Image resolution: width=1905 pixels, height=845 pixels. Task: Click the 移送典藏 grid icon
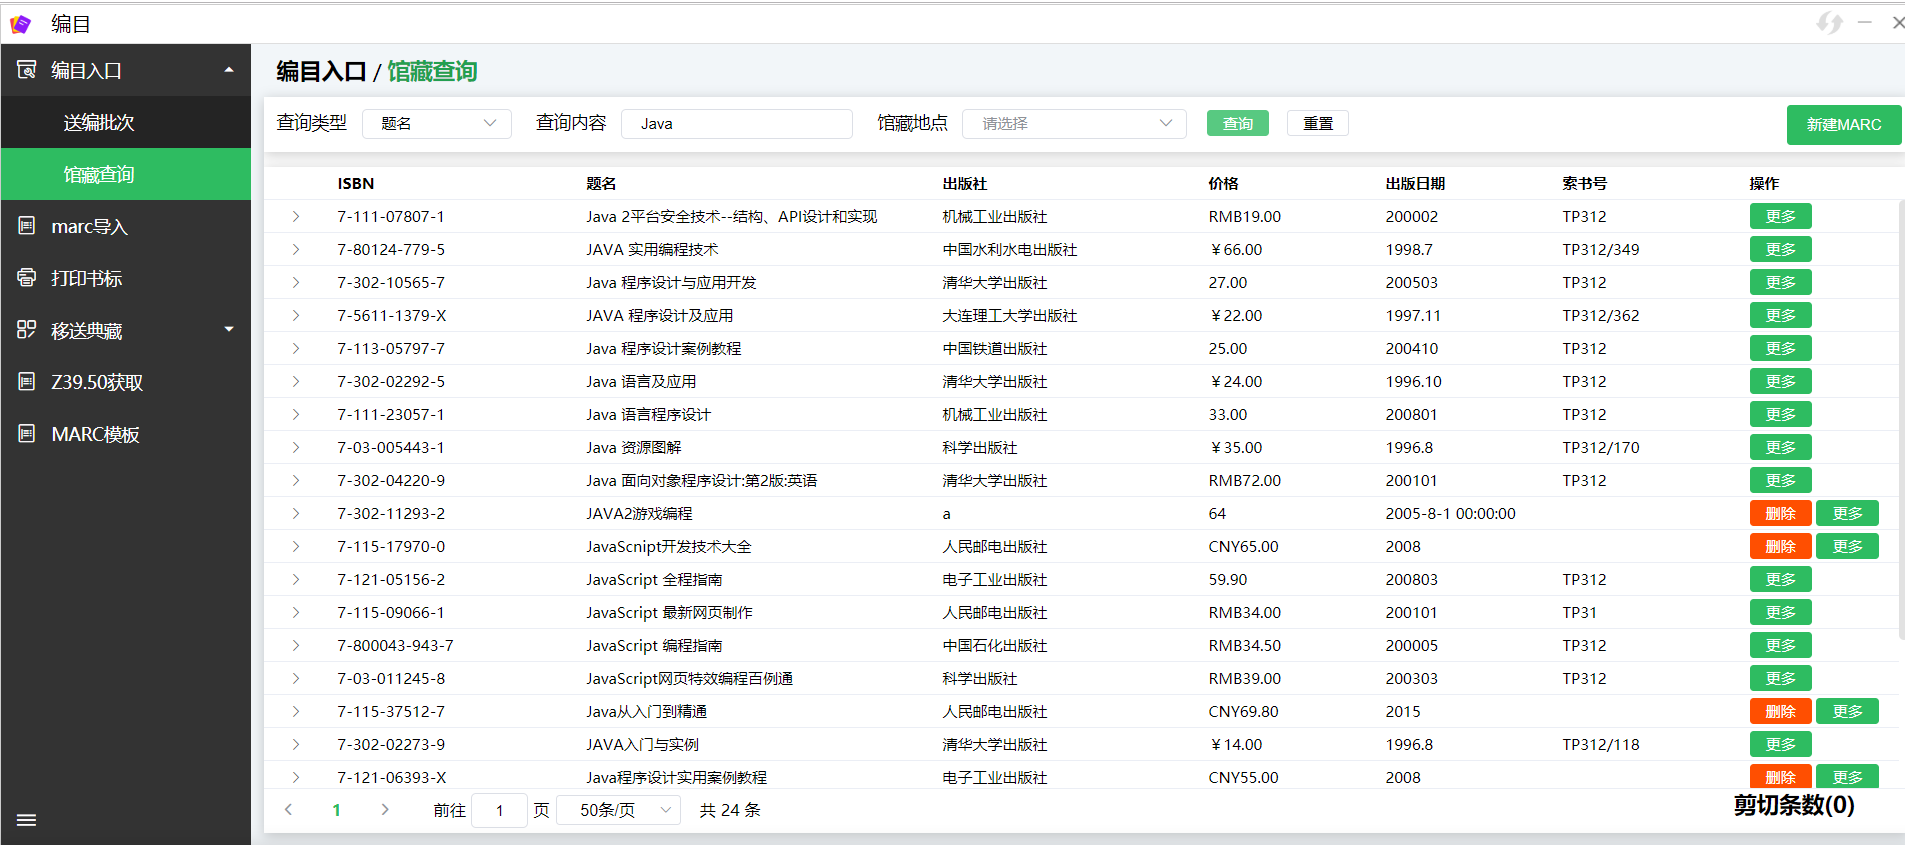pos(27,330)
